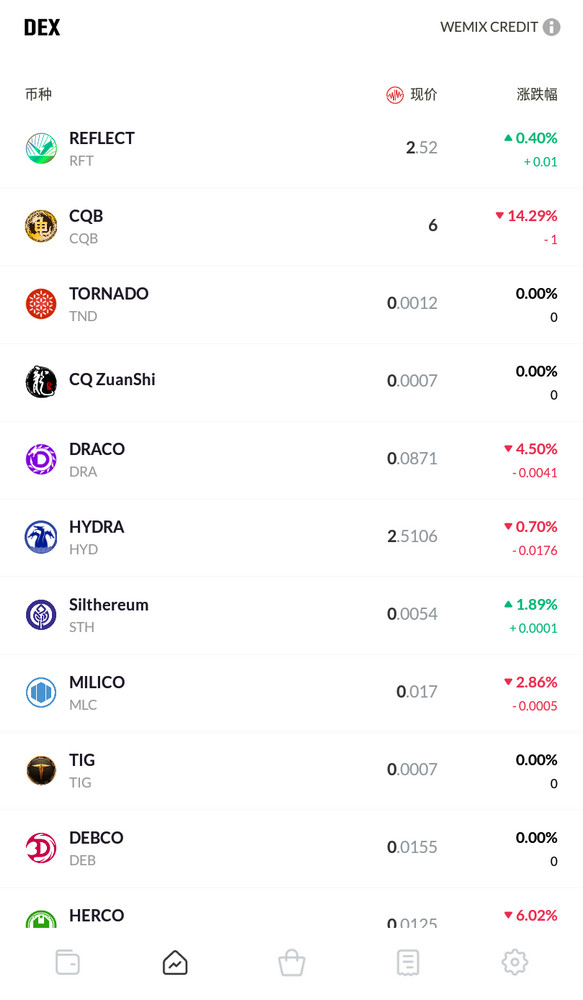Tap the DRACO purple coin logo
583x1000 pixels.
(41, 459)
